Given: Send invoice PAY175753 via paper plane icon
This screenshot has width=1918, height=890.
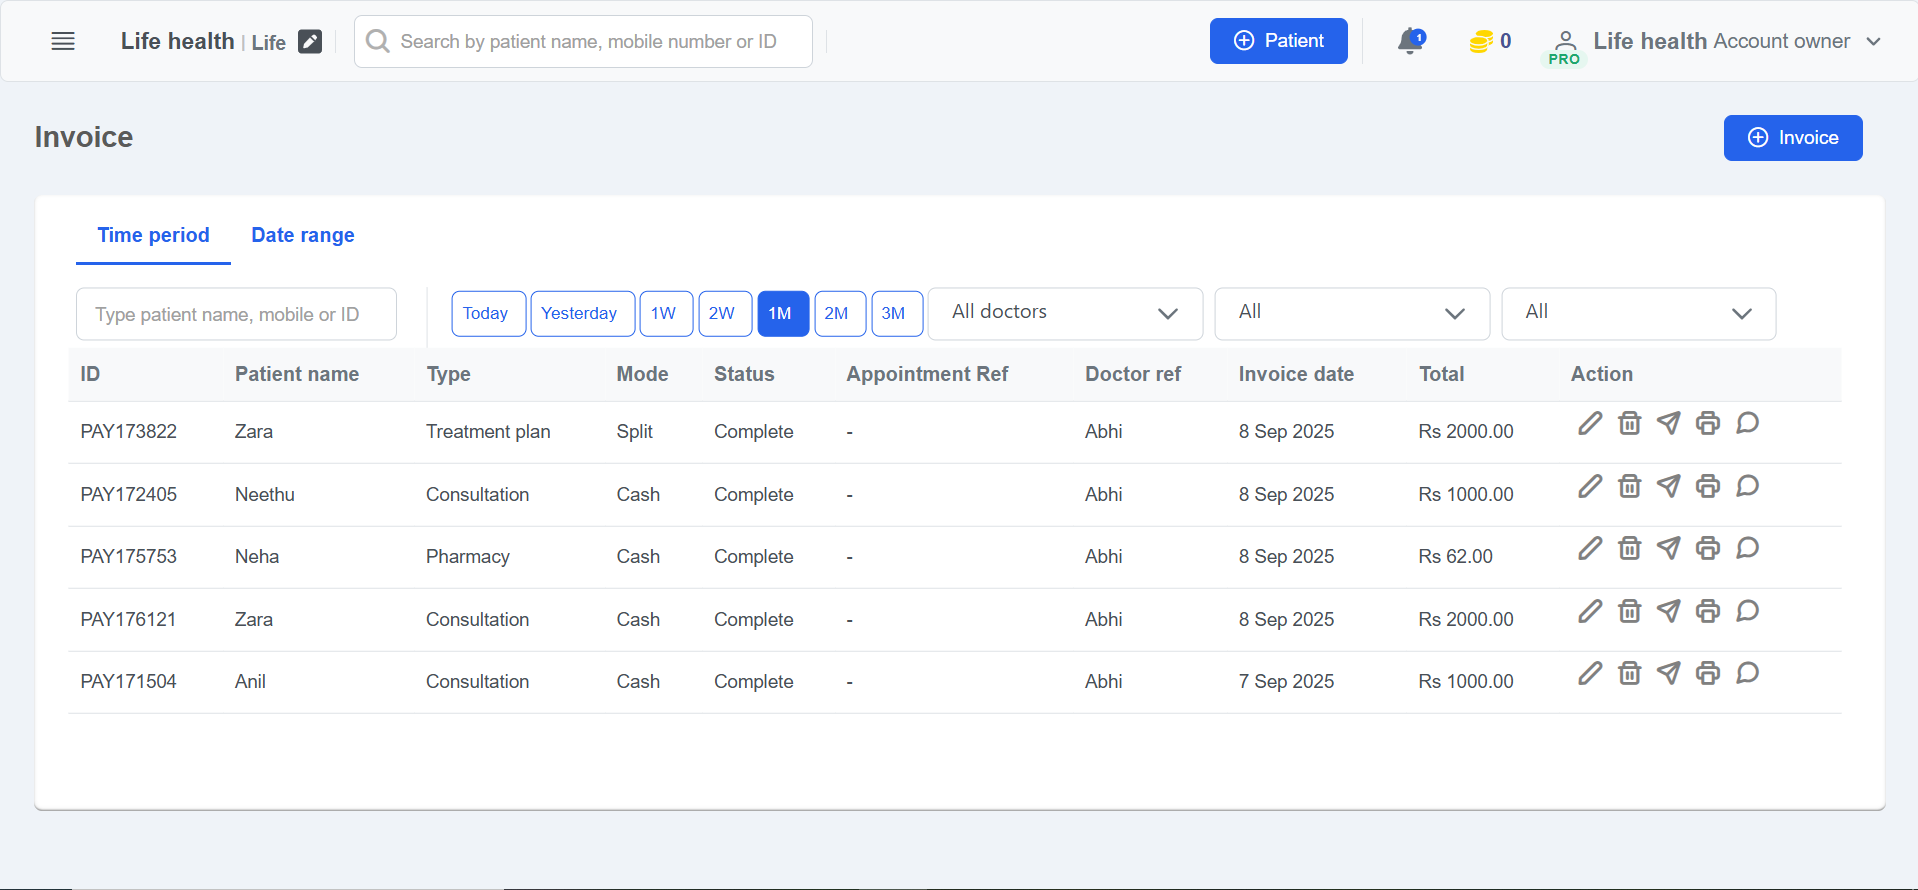Looking at the screenshot, I should (1668, 549).
